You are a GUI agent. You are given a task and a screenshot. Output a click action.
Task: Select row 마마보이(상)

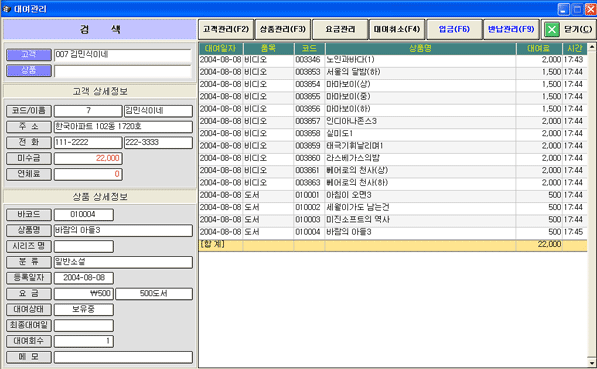(x=392, y=84)
